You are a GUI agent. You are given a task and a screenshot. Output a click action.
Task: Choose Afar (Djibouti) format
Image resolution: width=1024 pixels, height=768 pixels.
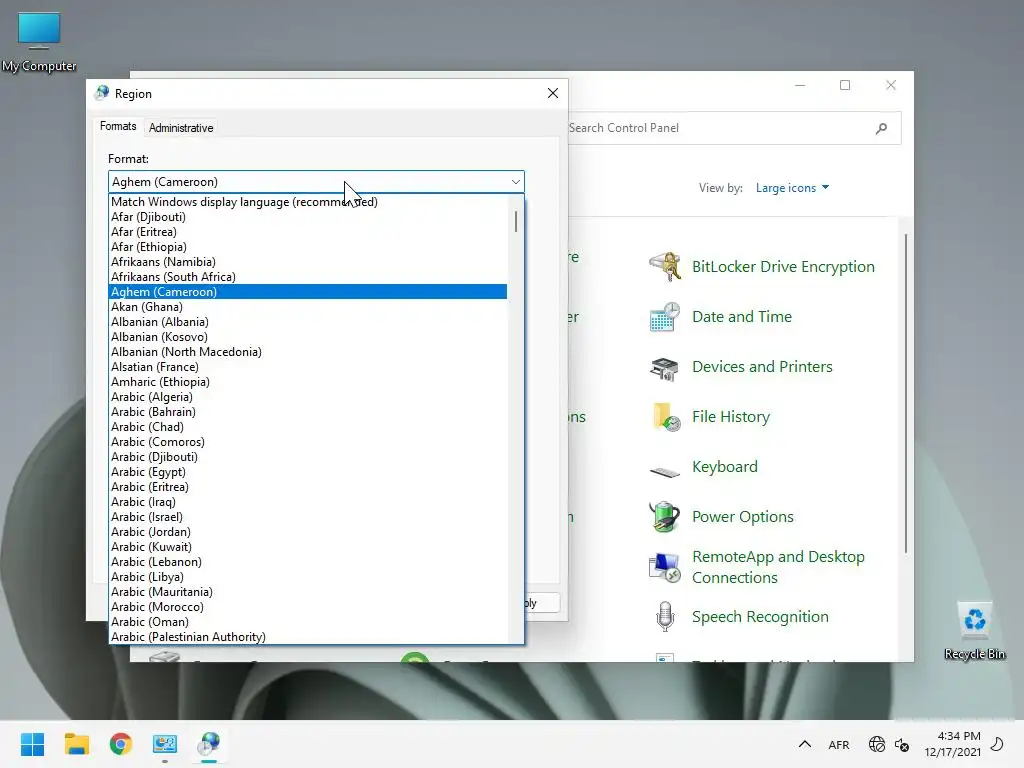(x=308, y=217)
